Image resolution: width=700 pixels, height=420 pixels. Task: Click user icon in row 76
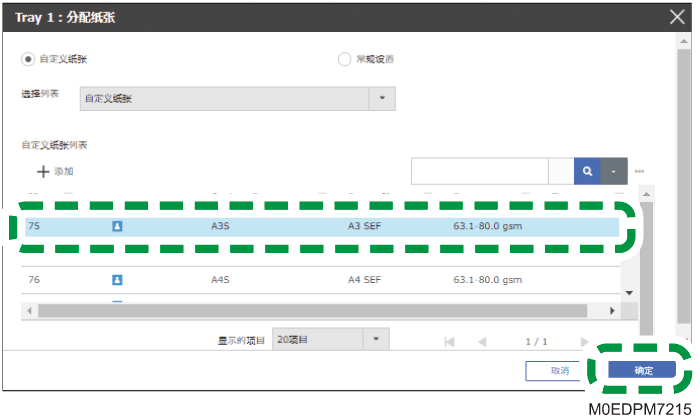117,280
